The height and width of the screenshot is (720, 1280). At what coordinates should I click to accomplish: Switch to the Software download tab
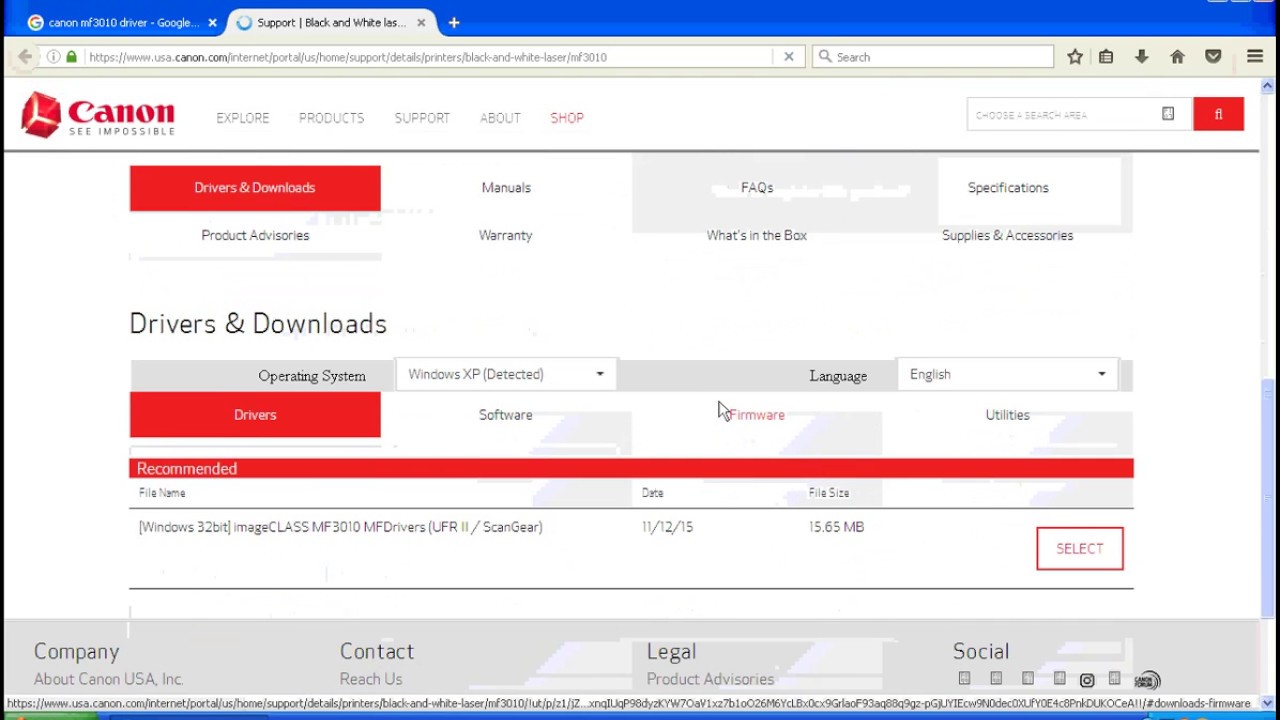click(506, 415)
